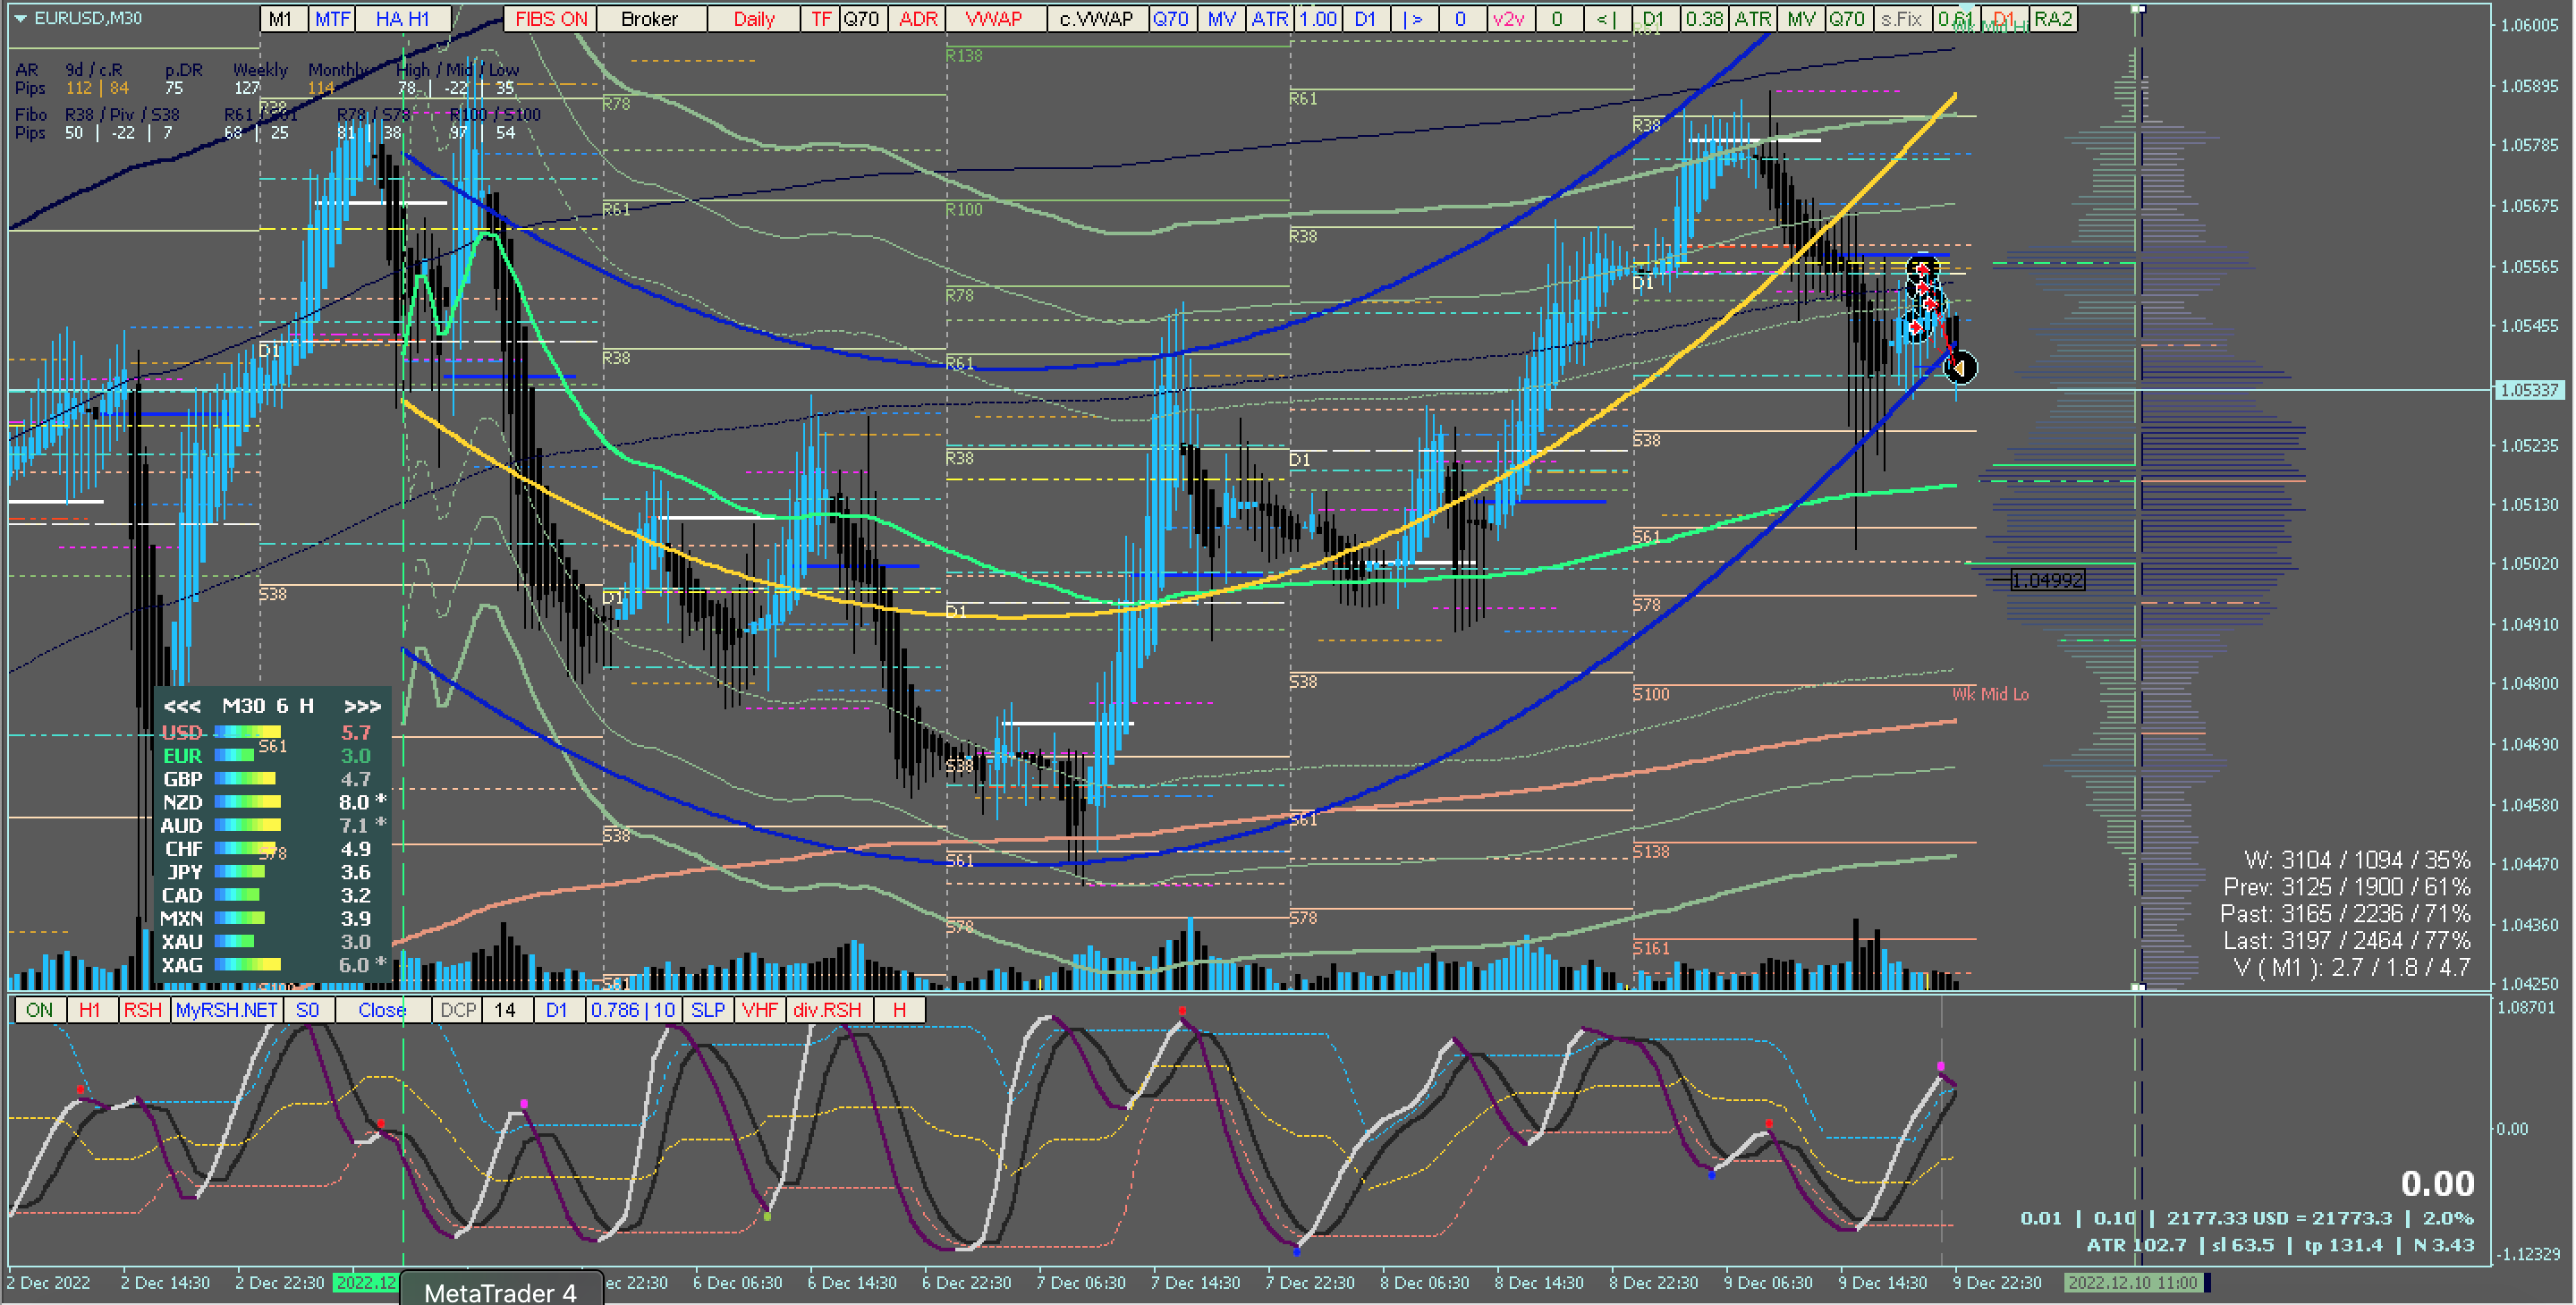Image resolution: width=2576 pixels, height=1305 pixels.
Task: Toggle the oscillator ON button
Action: [40, 1010]
